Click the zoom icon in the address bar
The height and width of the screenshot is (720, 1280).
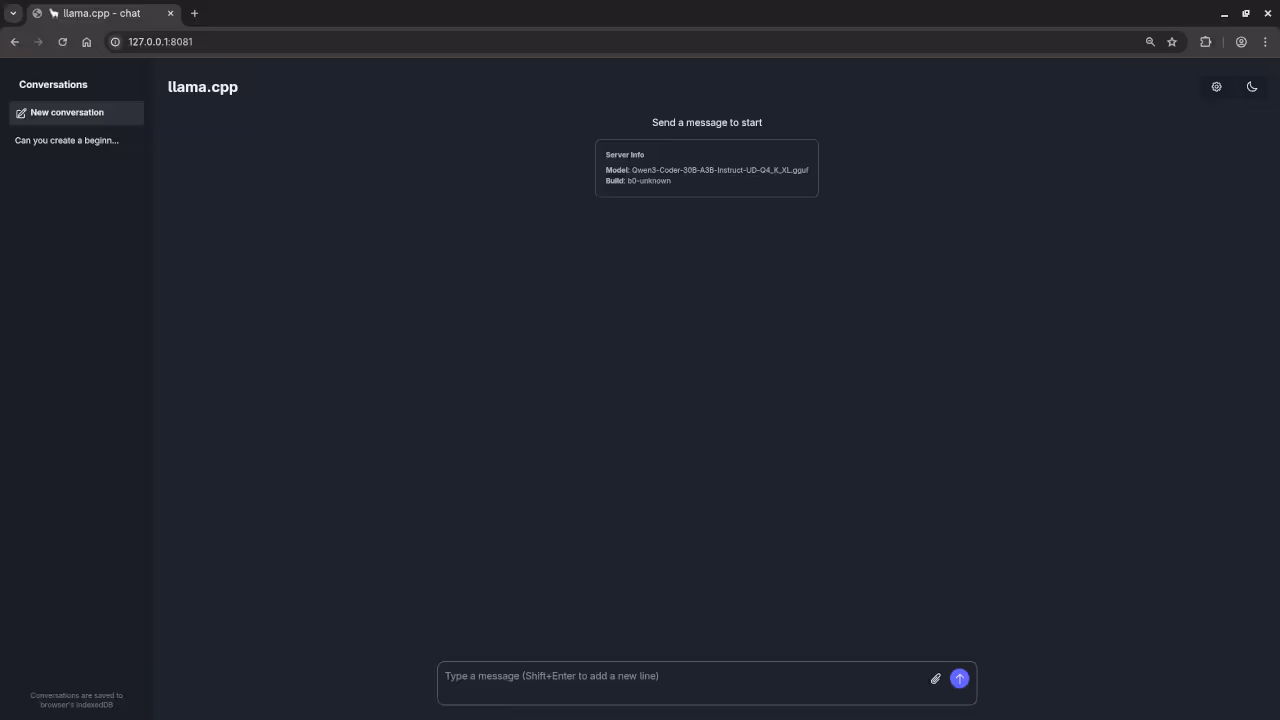1150,42
